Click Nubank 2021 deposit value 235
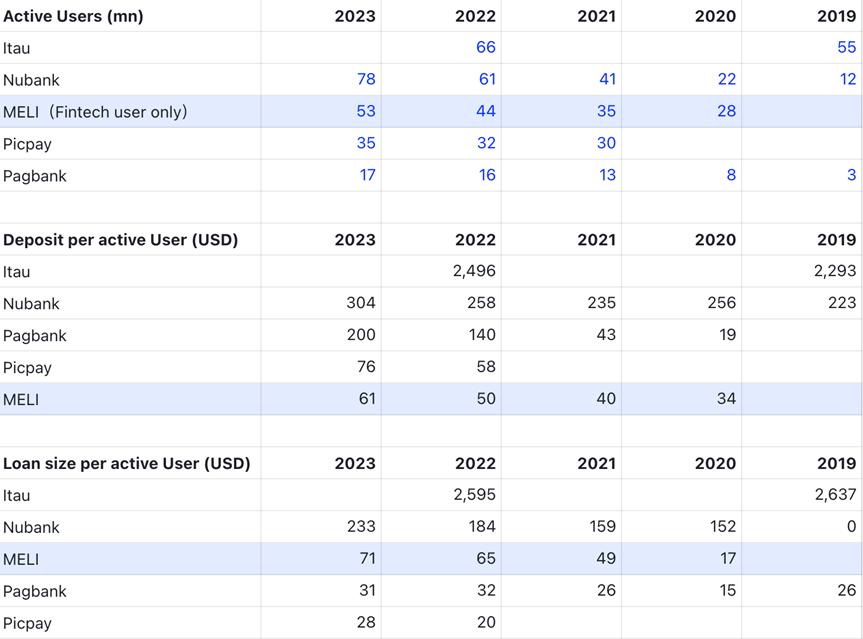Image resolution: width=863 pixels, height=639 pixels. (602, 303)
